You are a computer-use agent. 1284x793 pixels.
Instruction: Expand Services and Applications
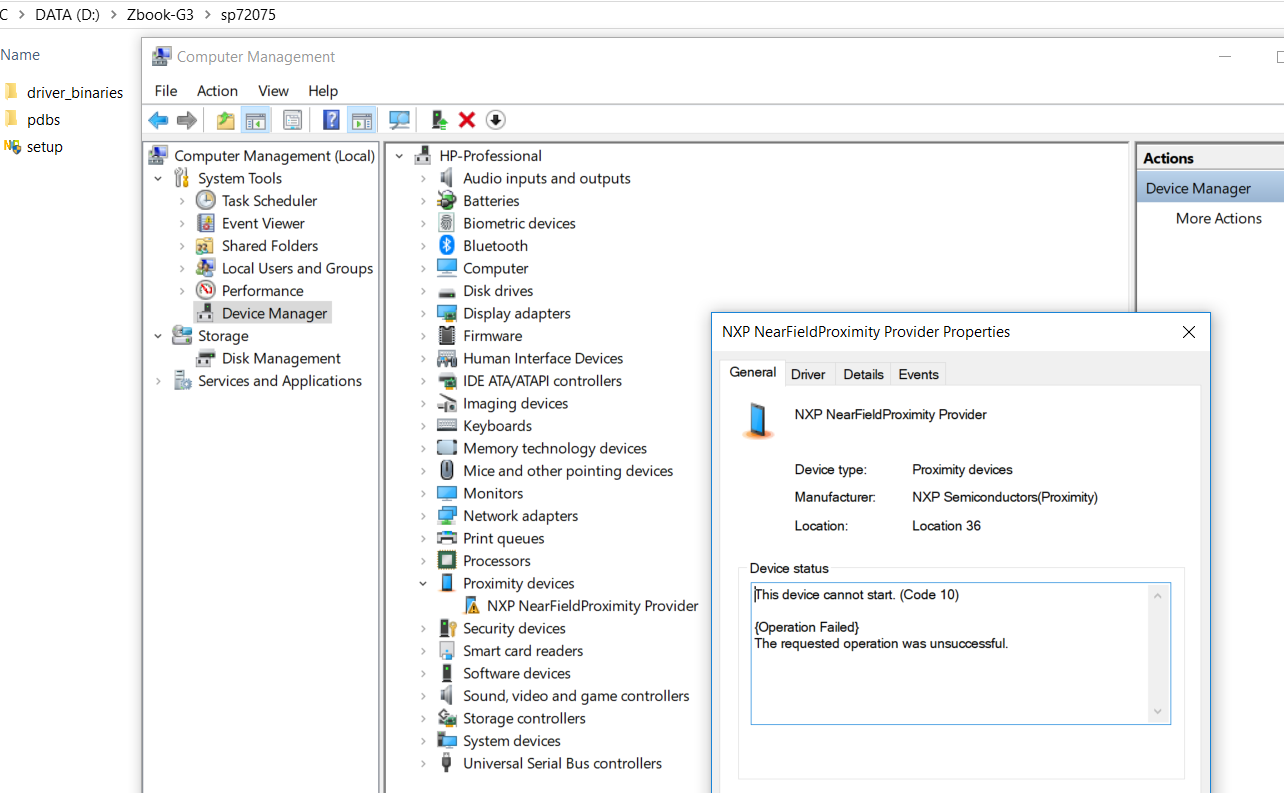tap(158, 381)
